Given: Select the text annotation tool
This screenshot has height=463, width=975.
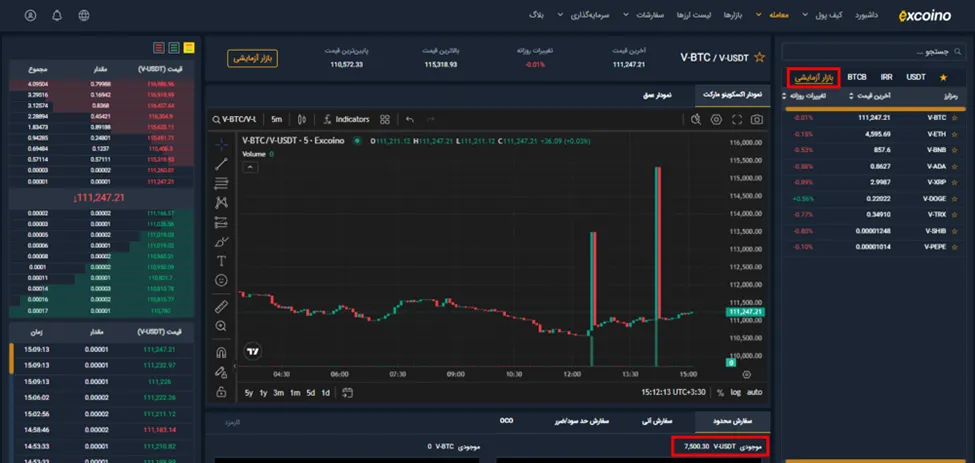Looking at the screenshot, I should tap(221, 260).
